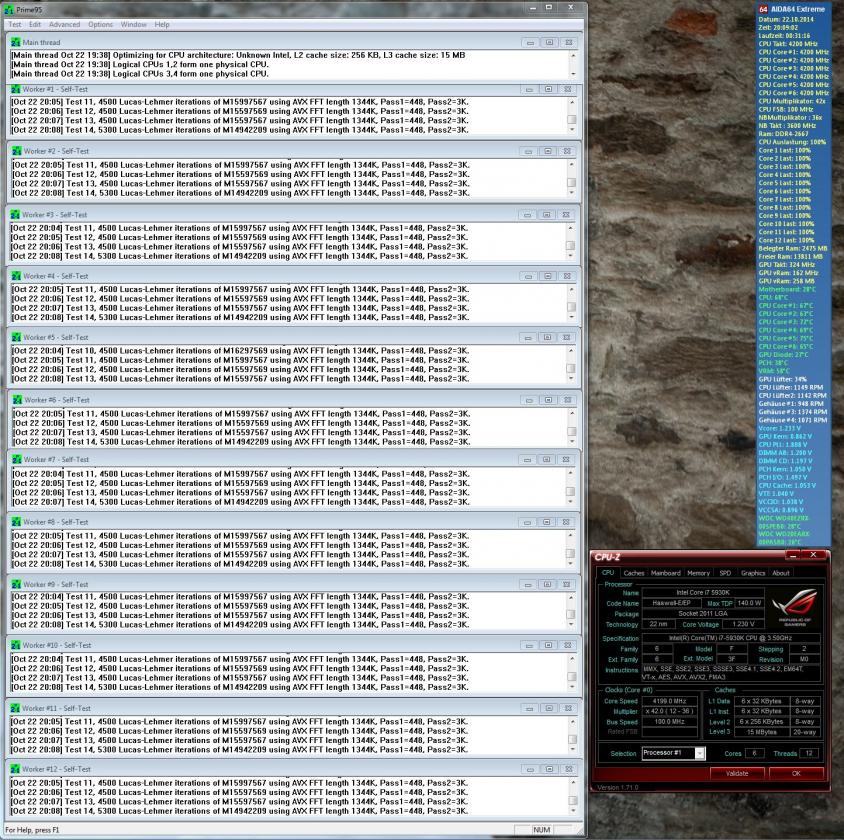Click the Worker #1 log scrollbar thumb
The height and width of the screenshot is (840, 844).
tap(572, 119)
